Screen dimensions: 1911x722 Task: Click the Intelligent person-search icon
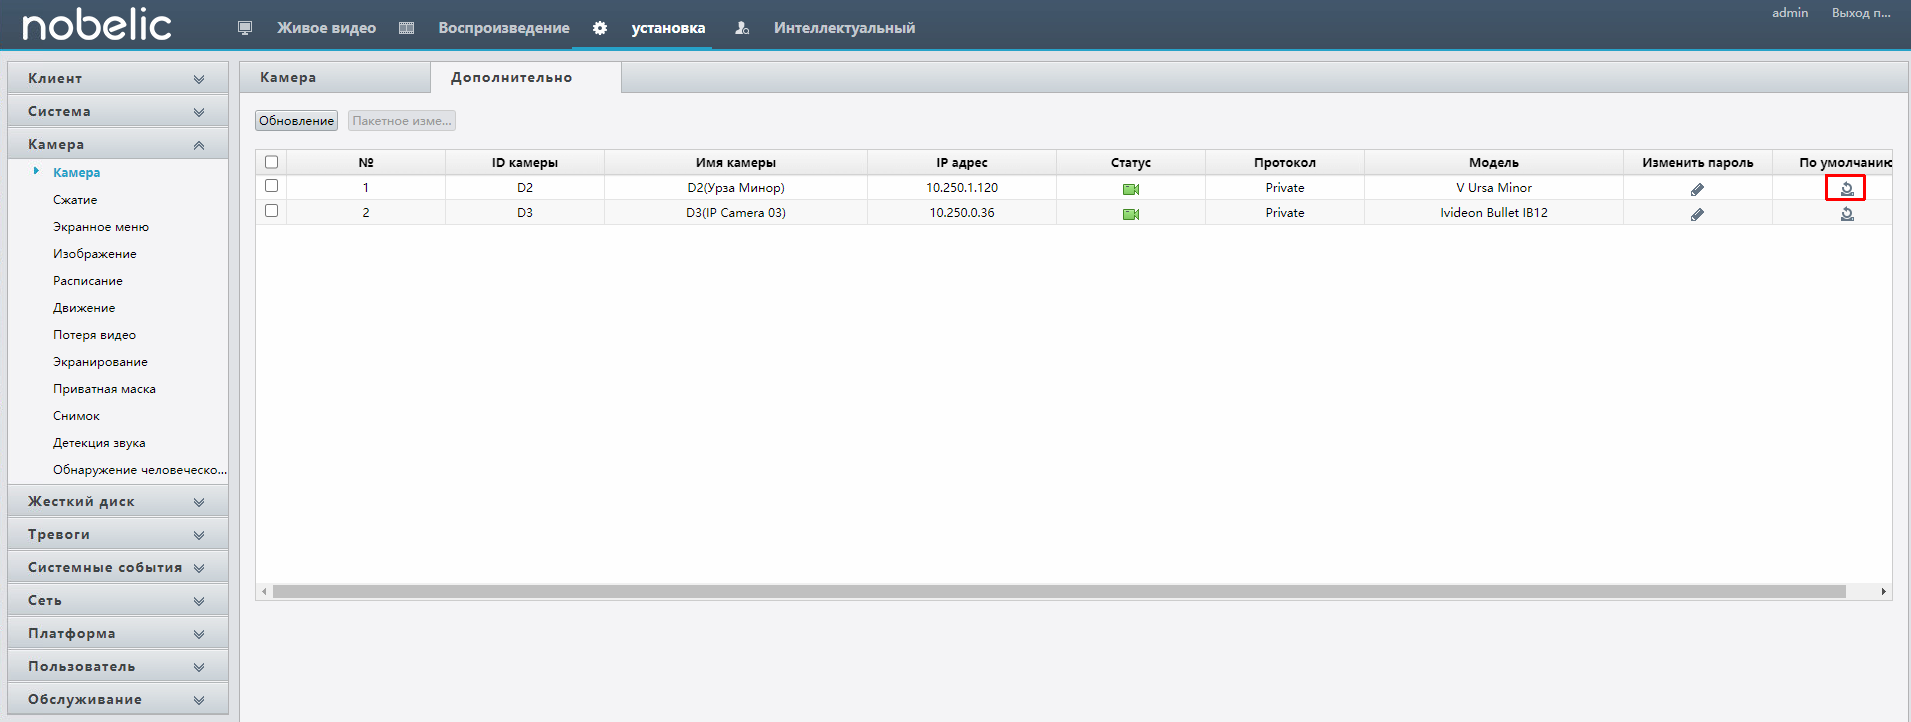click(742, 28)
